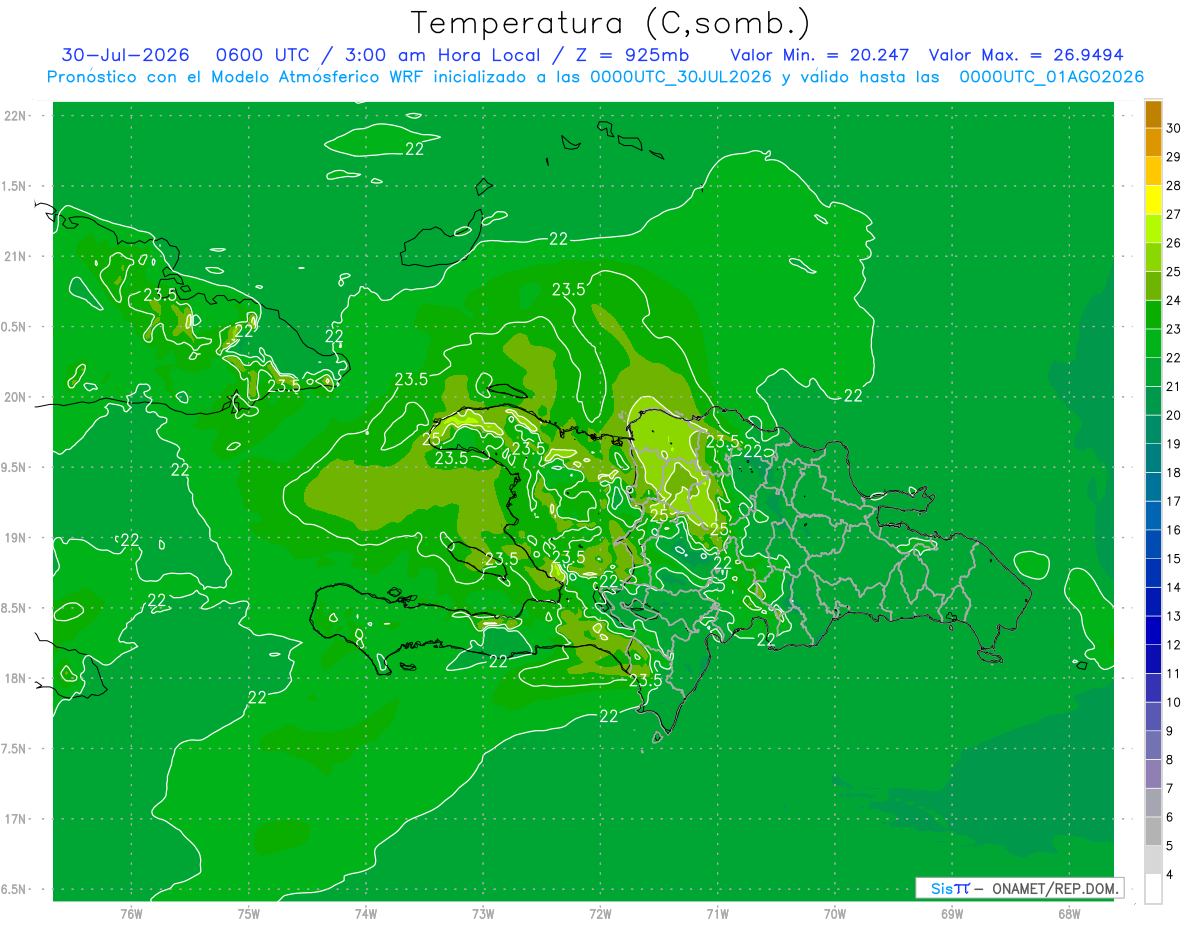The width and height of the screenshot is (1200, 927).
Task: Click the '6.5N' latitude axis label
Action: pos(16,889)
